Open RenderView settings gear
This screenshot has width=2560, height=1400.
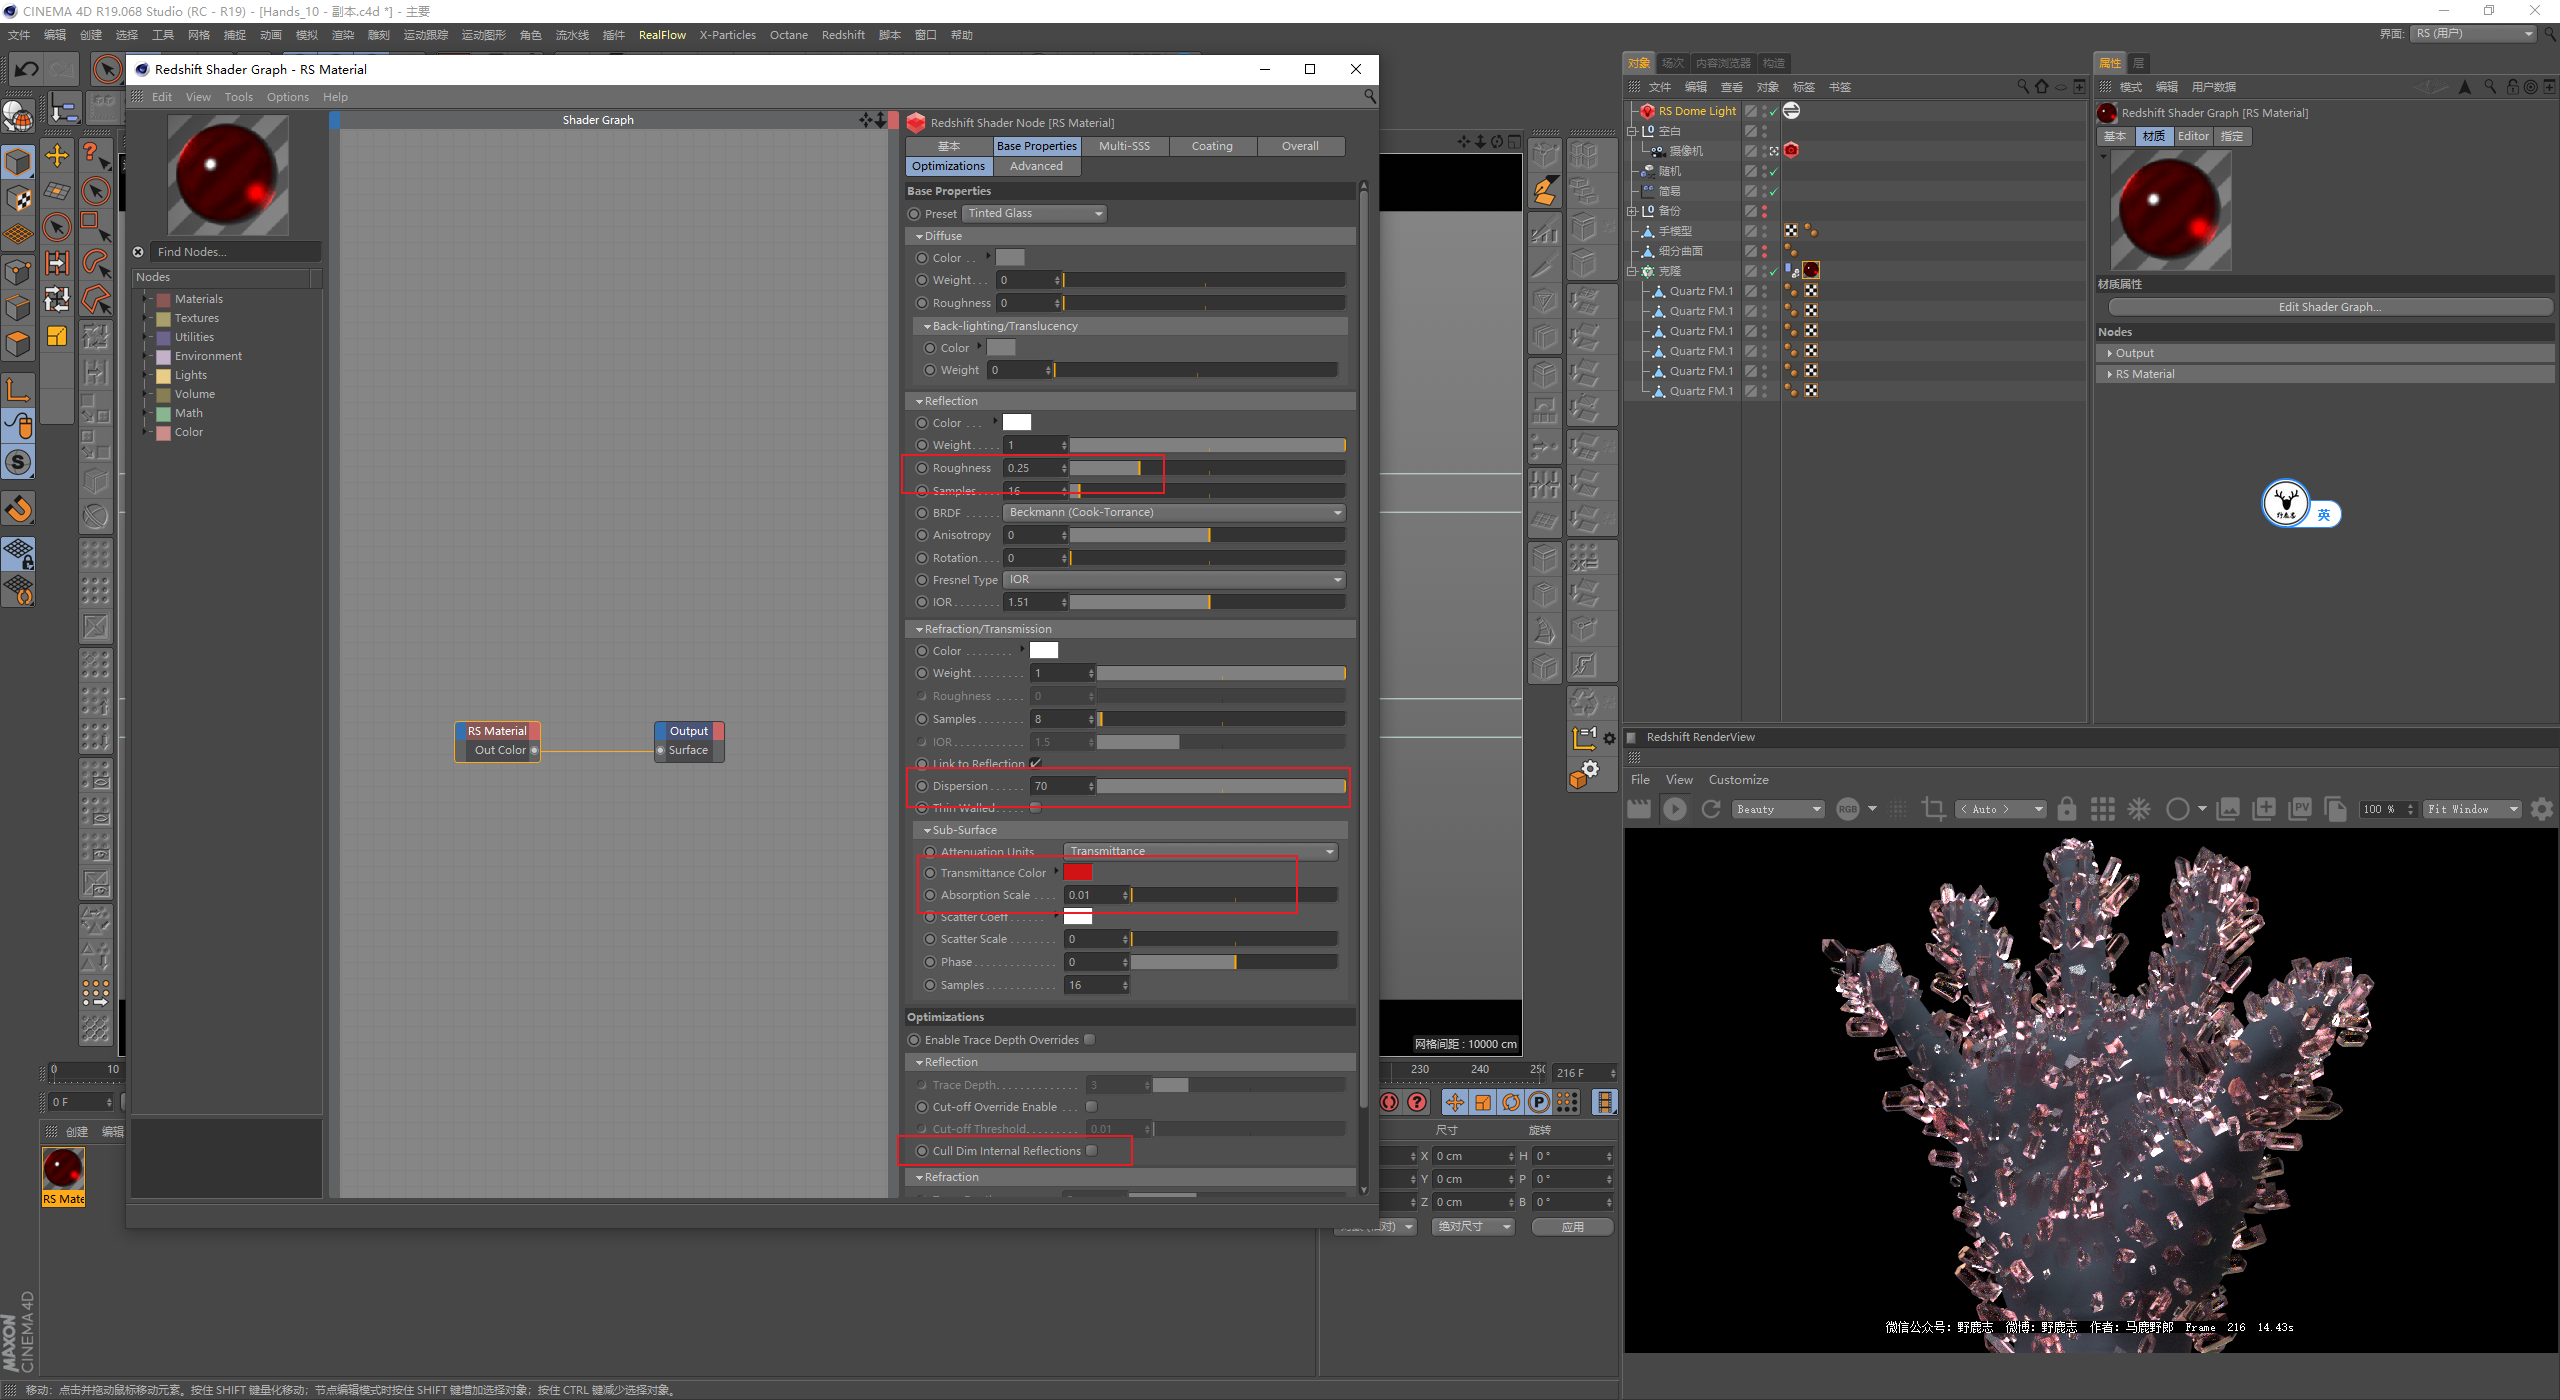[2541, 809]
